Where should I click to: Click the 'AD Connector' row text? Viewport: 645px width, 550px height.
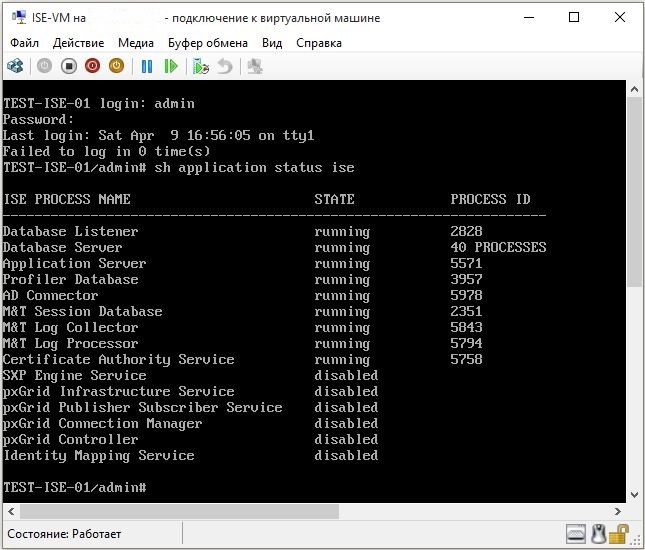(51, 295)
